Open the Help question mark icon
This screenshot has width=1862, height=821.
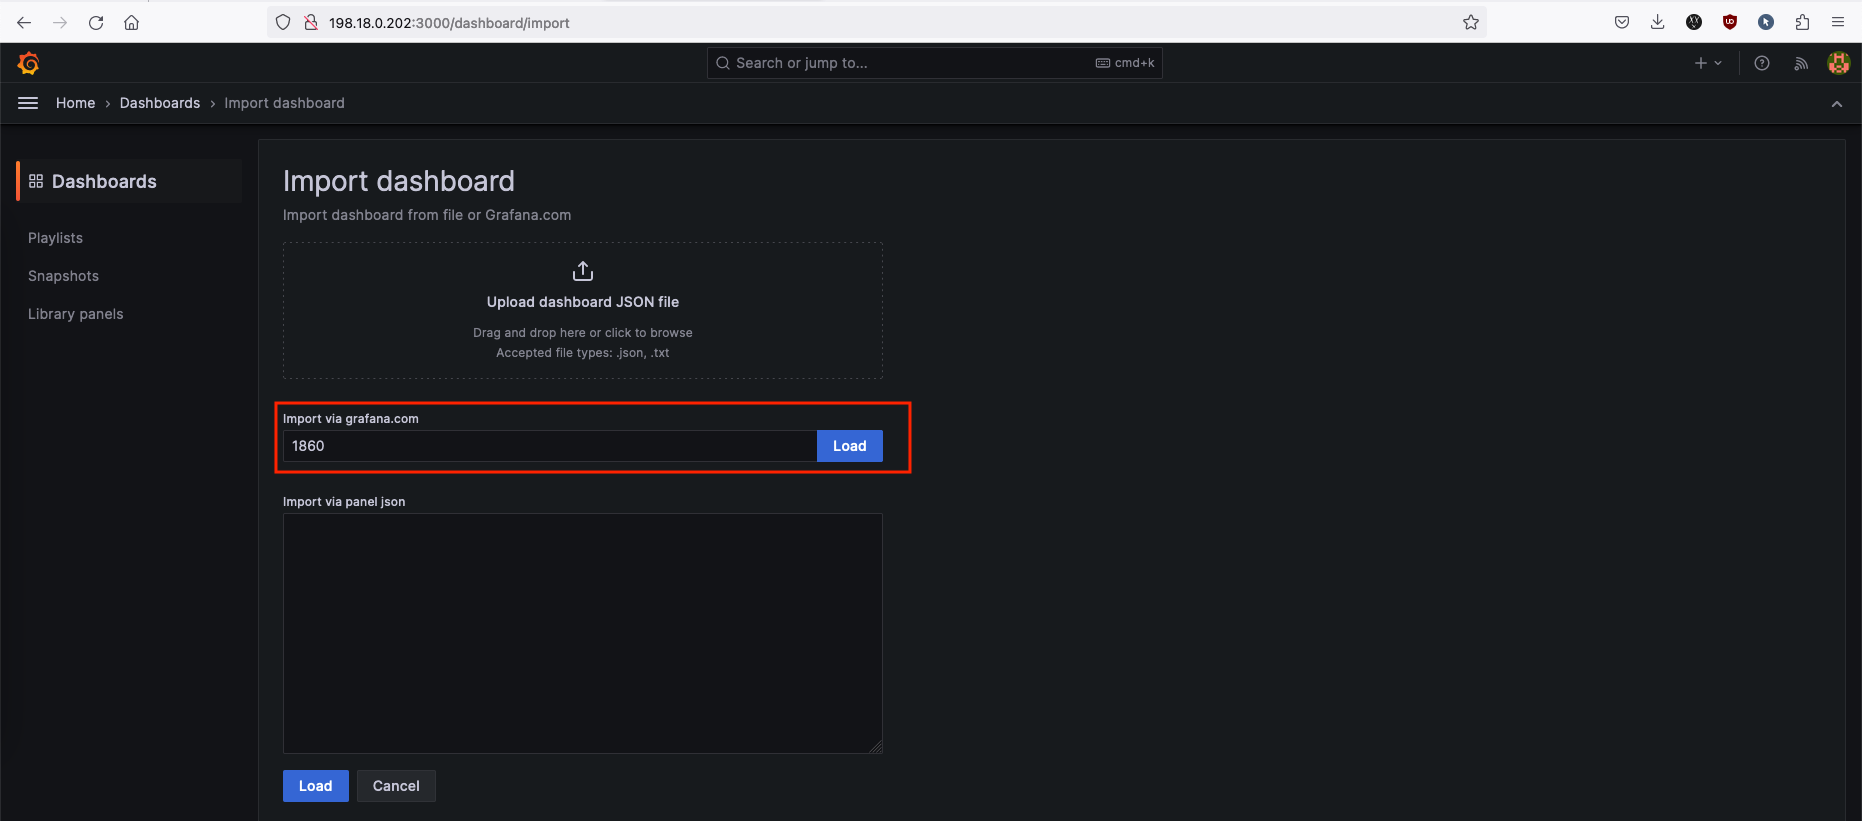pyautogui.click(x=1762, y=63)
